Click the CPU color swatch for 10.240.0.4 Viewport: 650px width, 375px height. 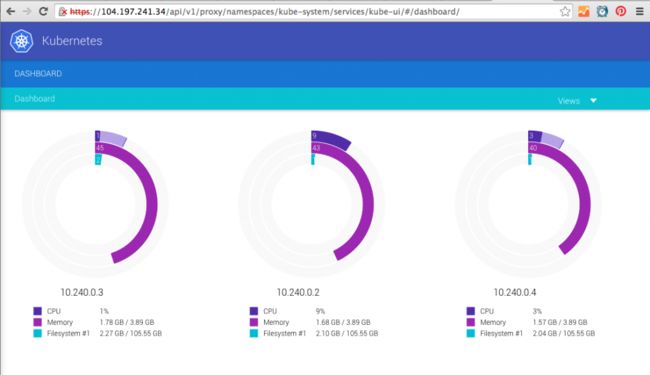point(471,311)
